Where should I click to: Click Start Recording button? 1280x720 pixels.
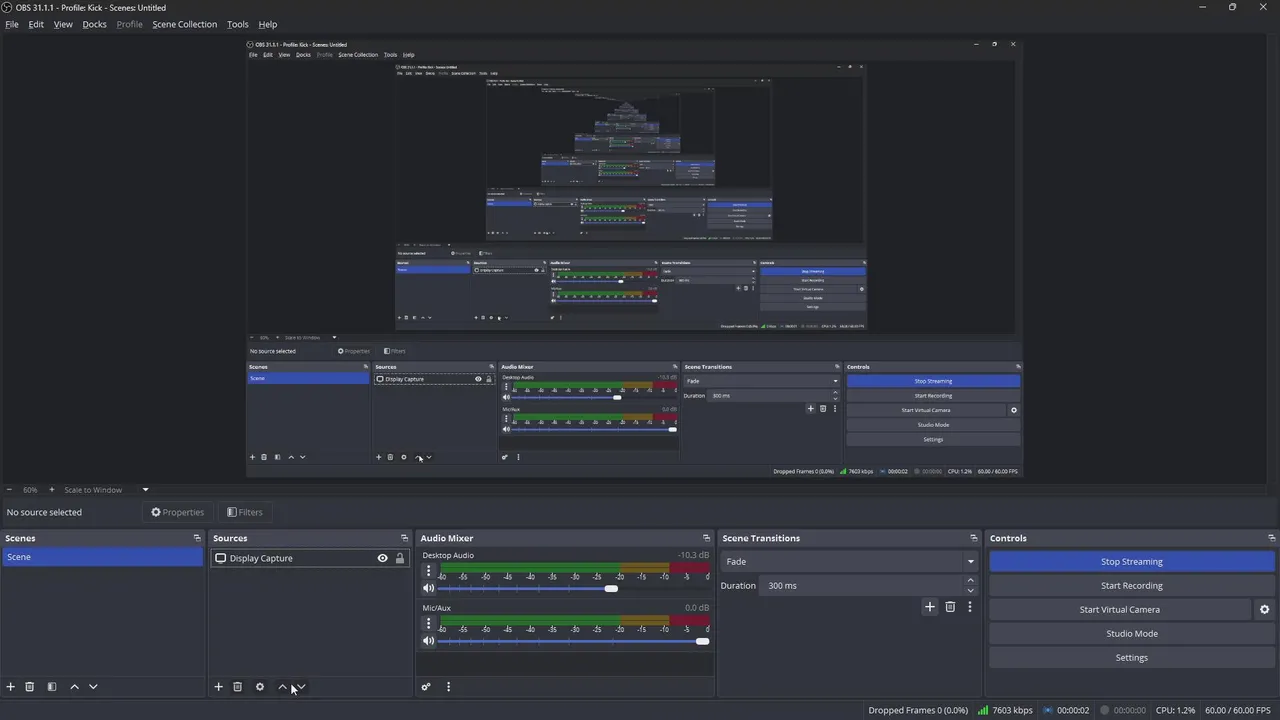tap(1132, 586)
